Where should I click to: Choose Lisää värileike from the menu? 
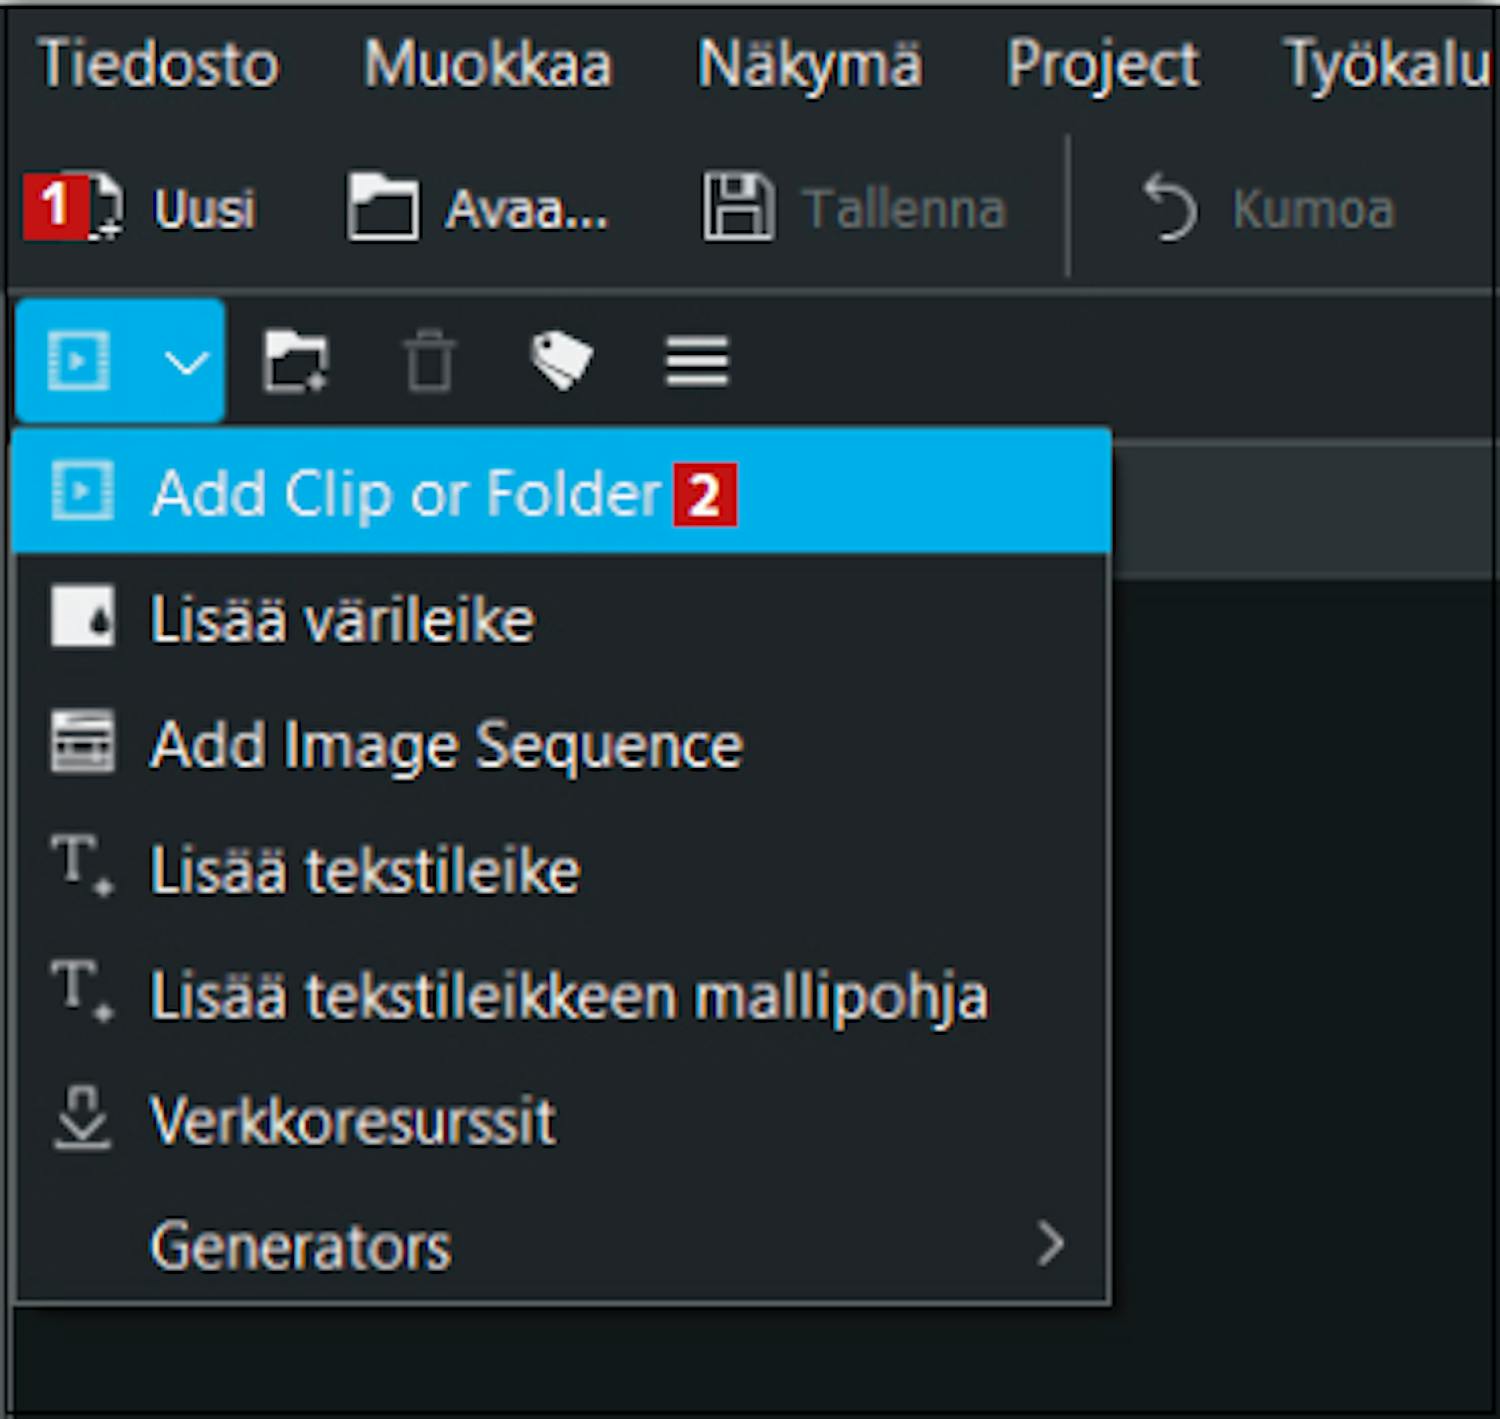tap(342, 619)
